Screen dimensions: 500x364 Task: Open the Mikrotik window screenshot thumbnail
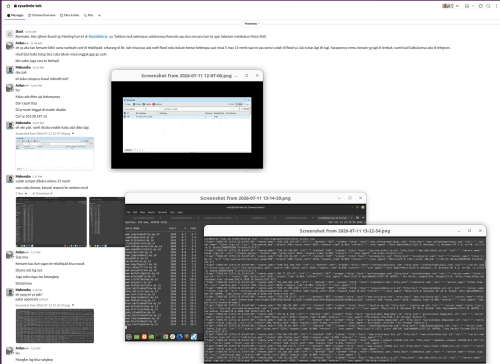(55, 153)
